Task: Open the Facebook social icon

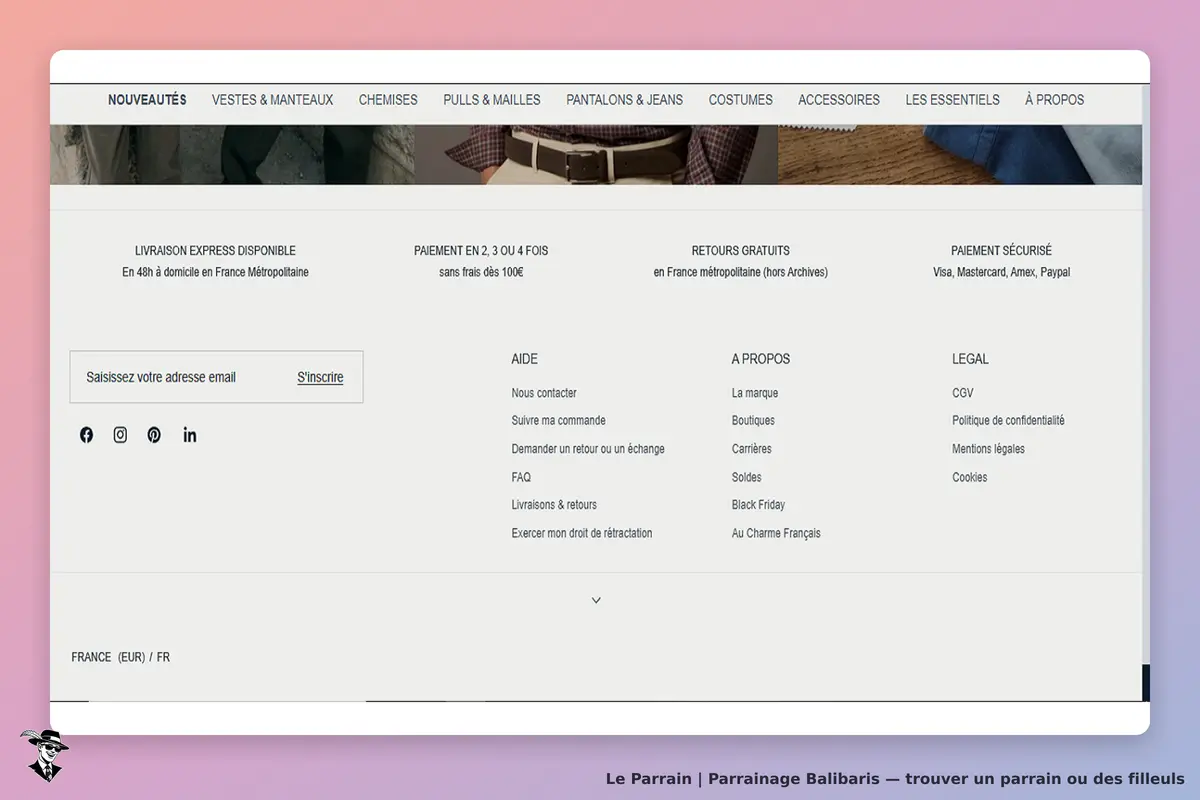Action: (86, 435)
